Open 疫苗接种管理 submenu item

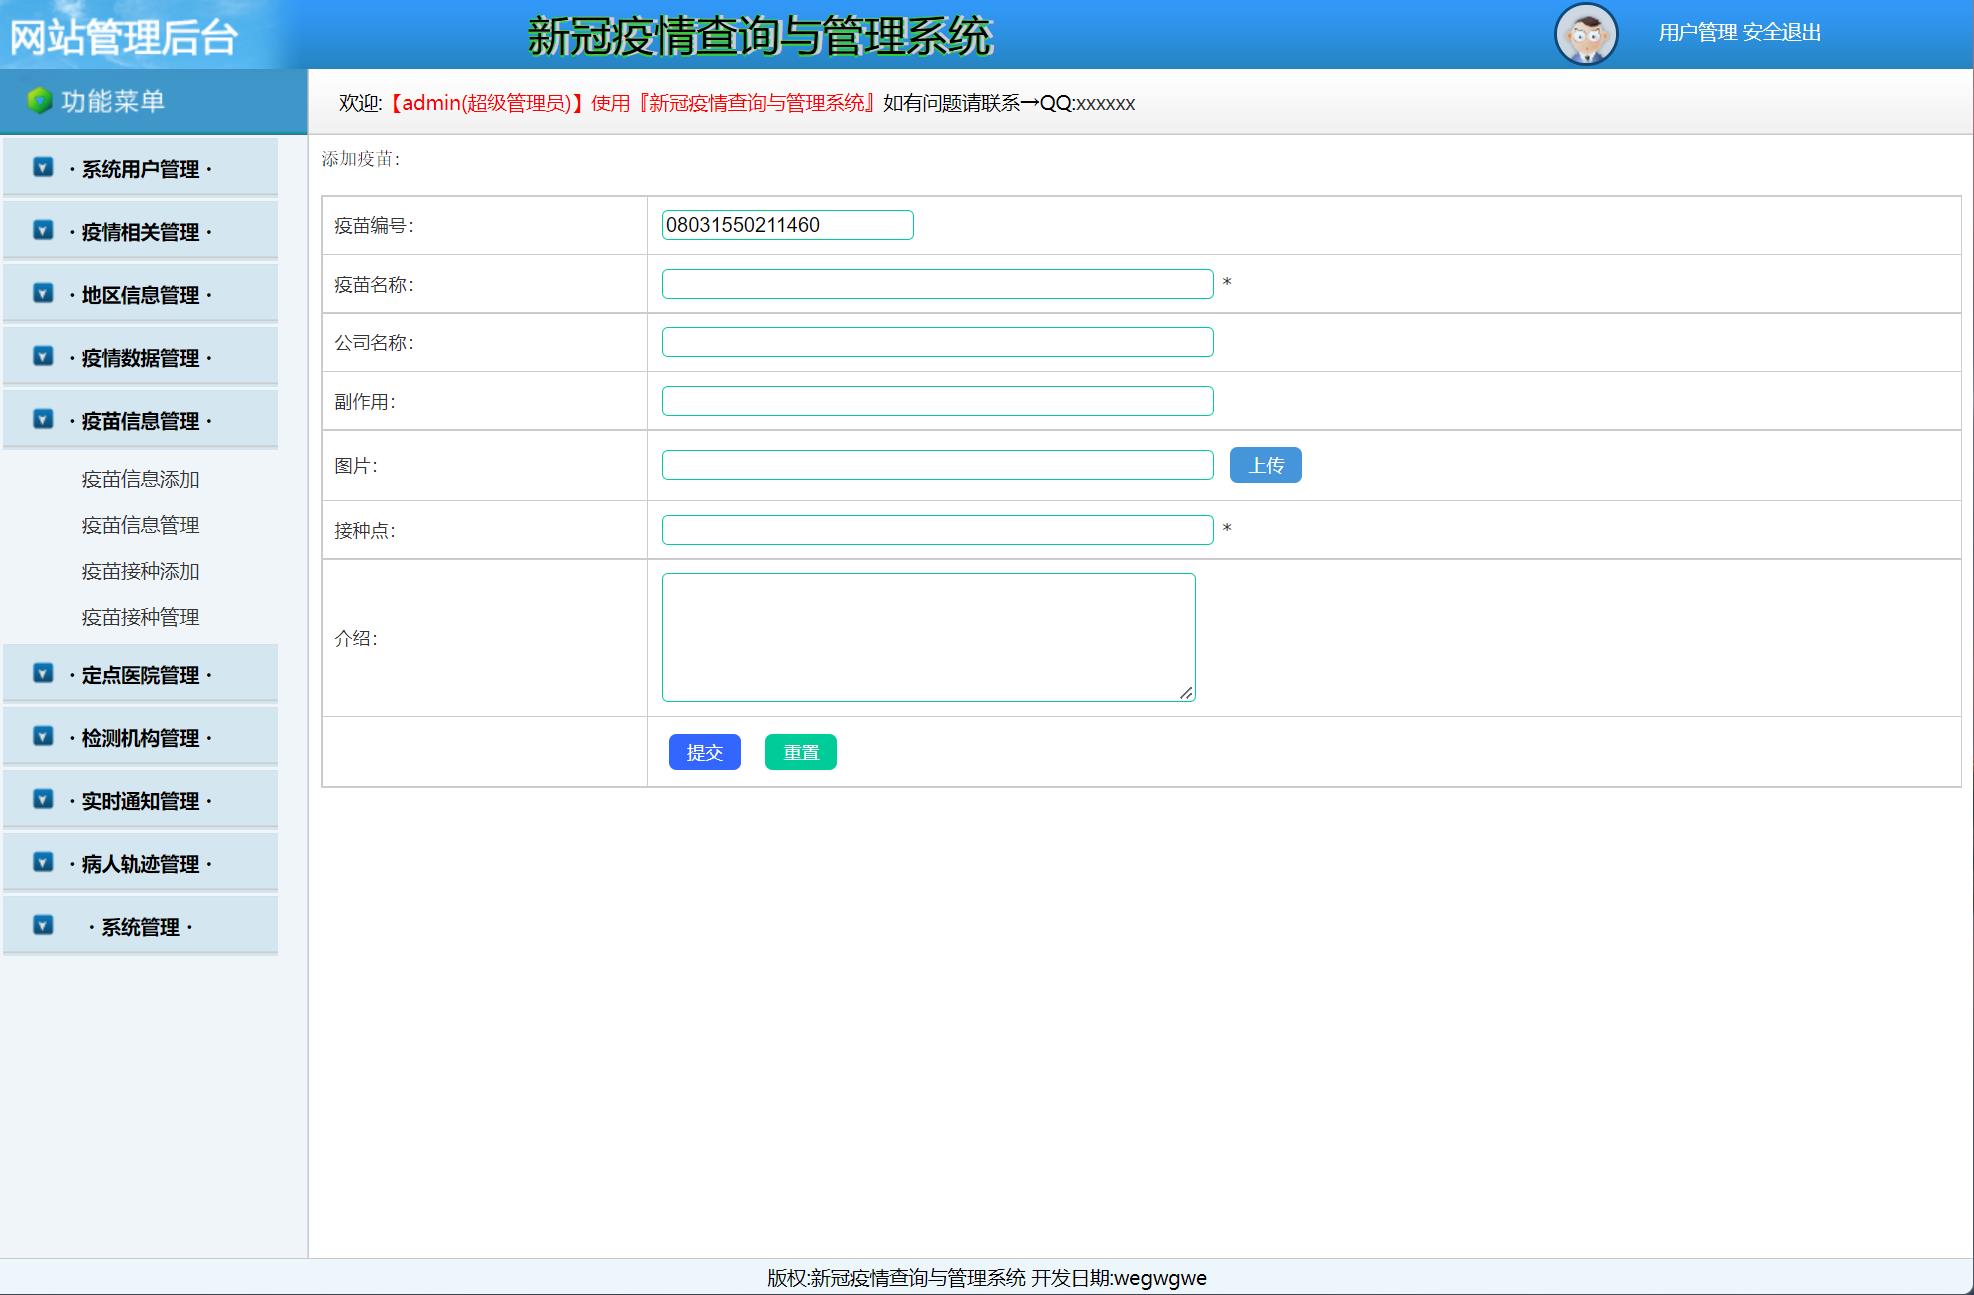(140, 618)
